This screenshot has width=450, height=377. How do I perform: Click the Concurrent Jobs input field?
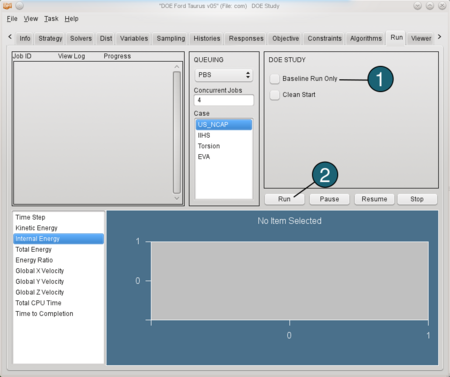[x=223, y=100]
